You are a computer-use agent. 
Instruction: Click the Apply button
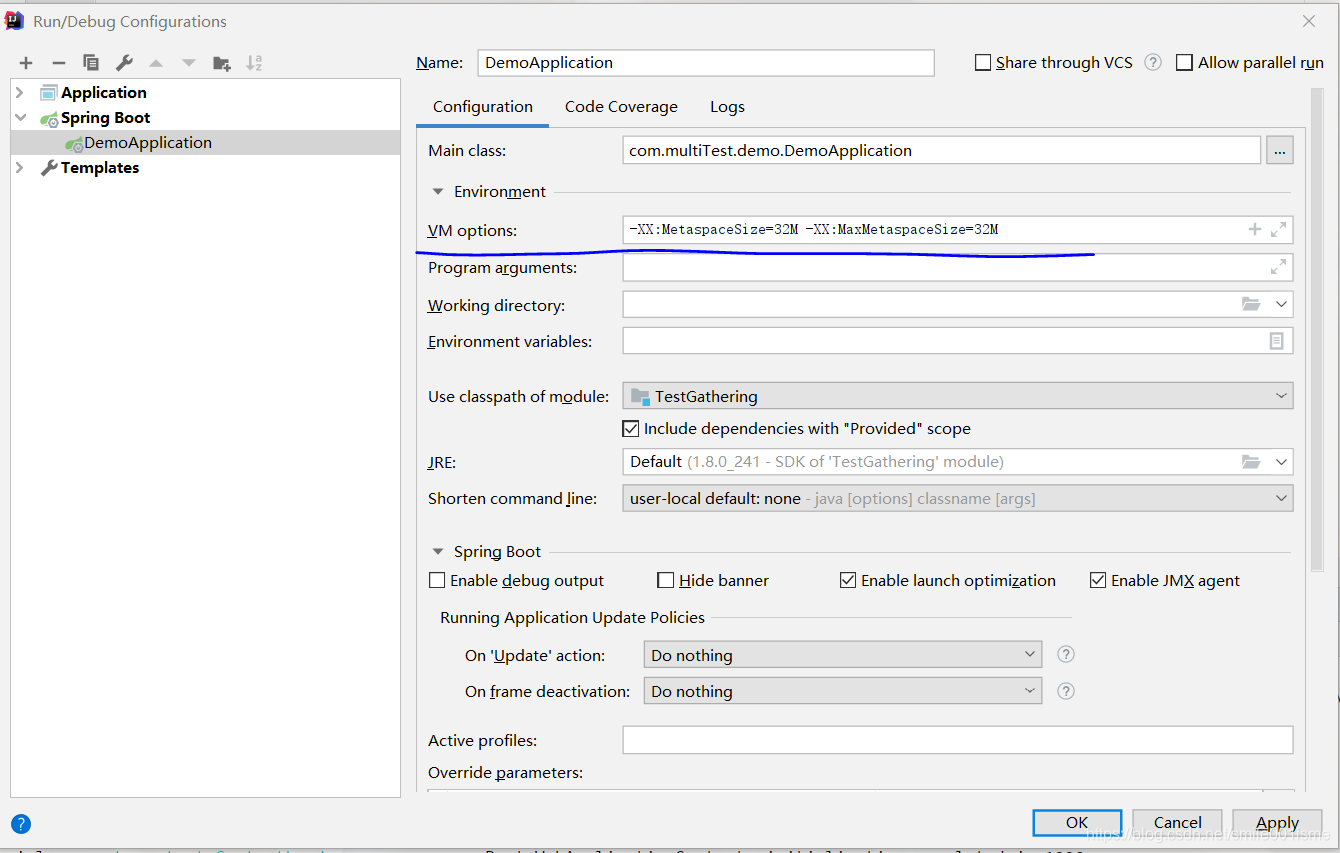1277,822
